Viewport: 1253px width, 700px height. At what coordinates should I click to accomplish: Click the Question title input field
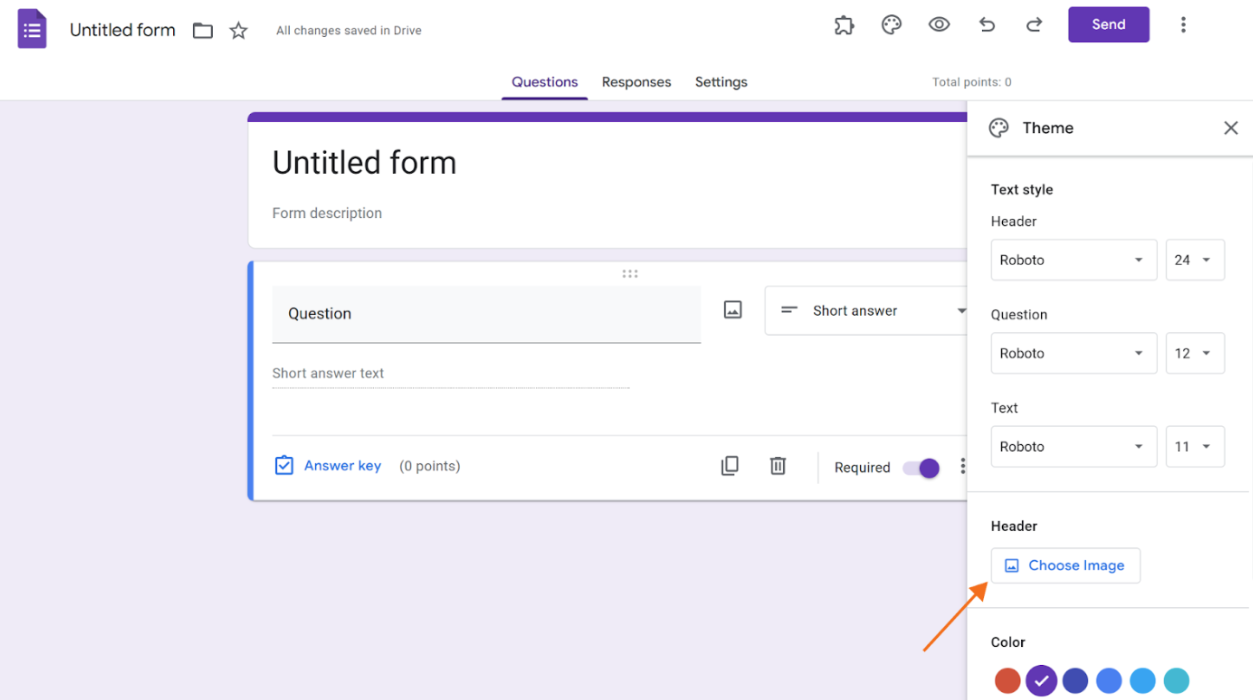pyautogui.click(x=486, y=314)
